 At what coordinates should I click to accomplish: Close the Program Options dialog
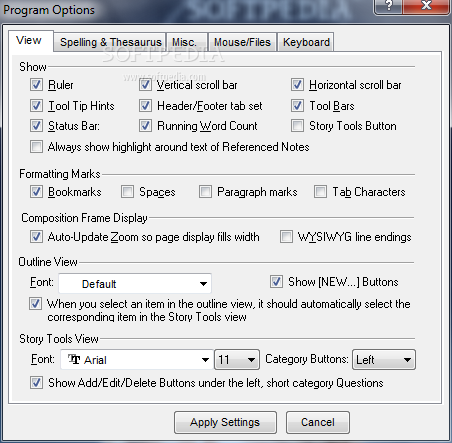click(x=426, y=6)
